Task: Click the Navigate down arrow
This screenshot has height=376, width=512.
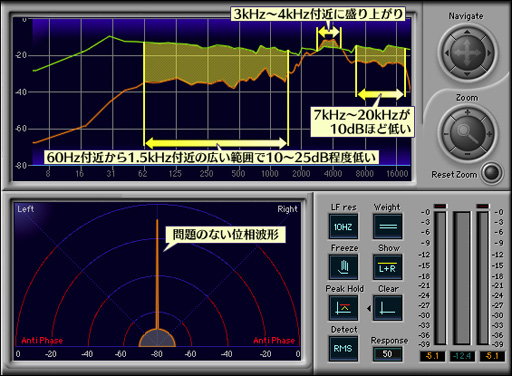Action: (467, 74)
